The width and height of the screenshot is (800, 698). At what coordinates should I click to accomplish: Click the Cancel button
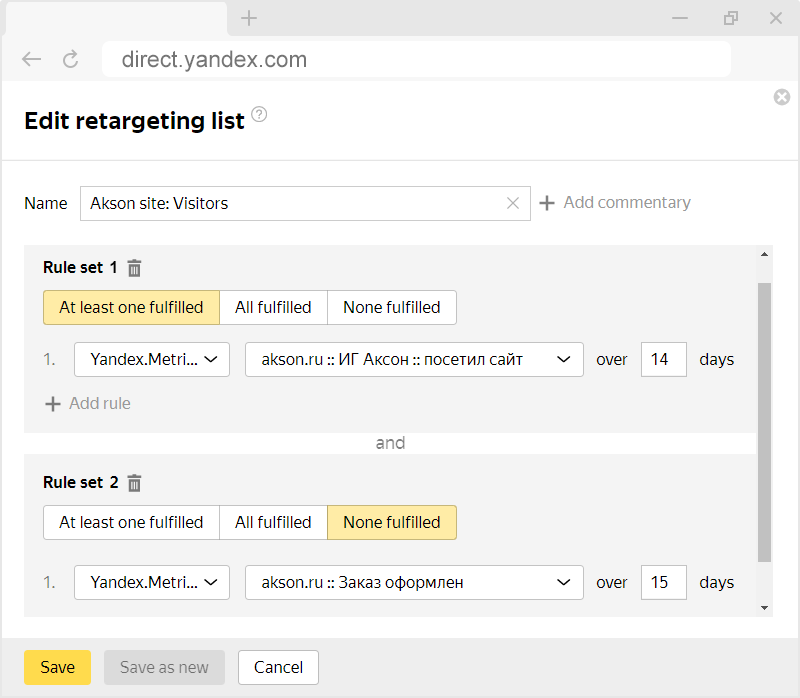[279, 668]
